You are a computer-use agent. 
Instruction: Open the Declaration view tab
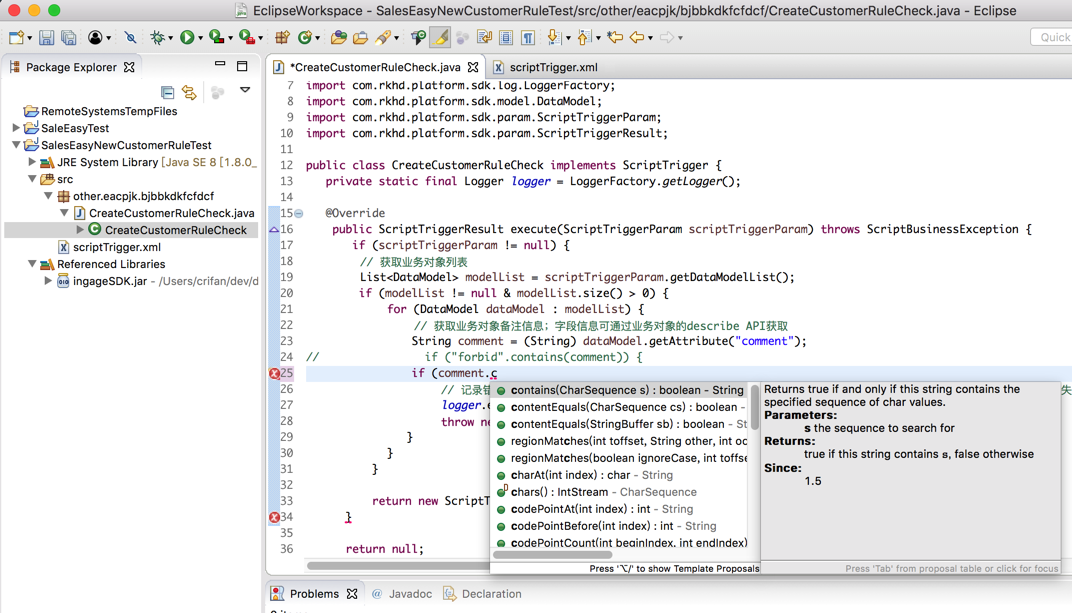pos(483,594)
